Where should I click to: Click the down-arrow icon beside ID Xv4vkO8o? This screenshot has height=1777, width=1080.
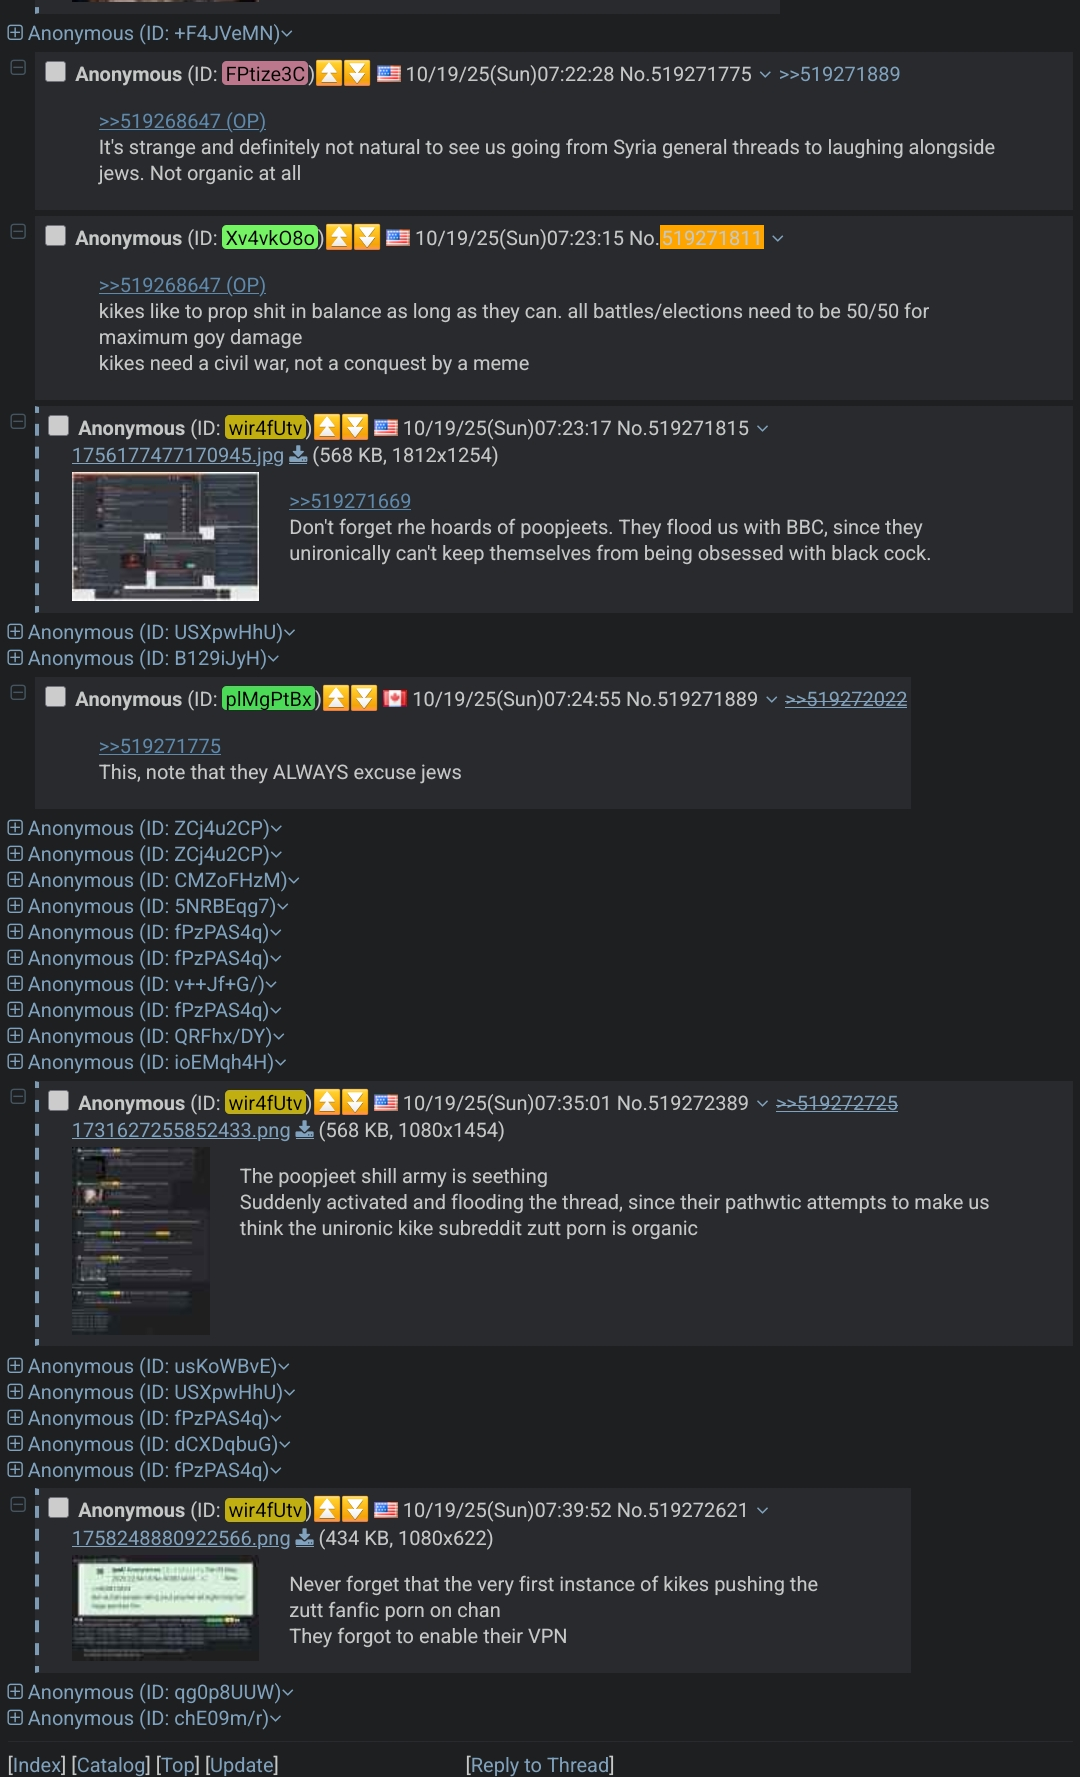367,237
